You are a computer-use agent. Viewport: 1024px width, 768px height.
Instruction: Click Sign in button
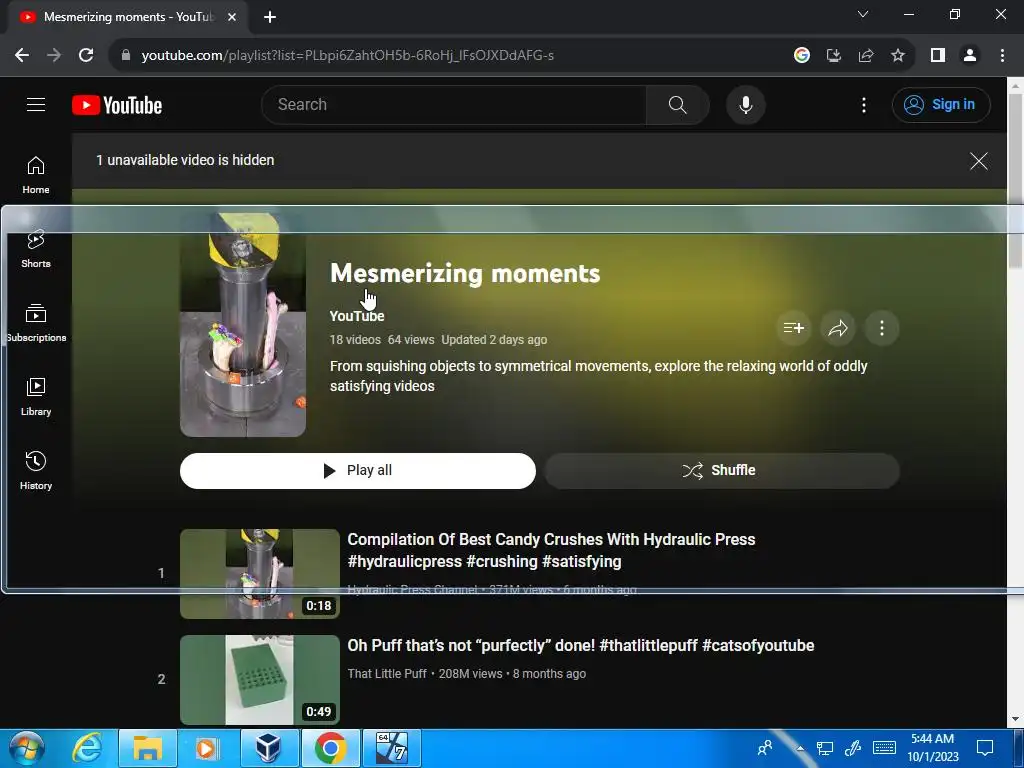(x=941, y=104)
